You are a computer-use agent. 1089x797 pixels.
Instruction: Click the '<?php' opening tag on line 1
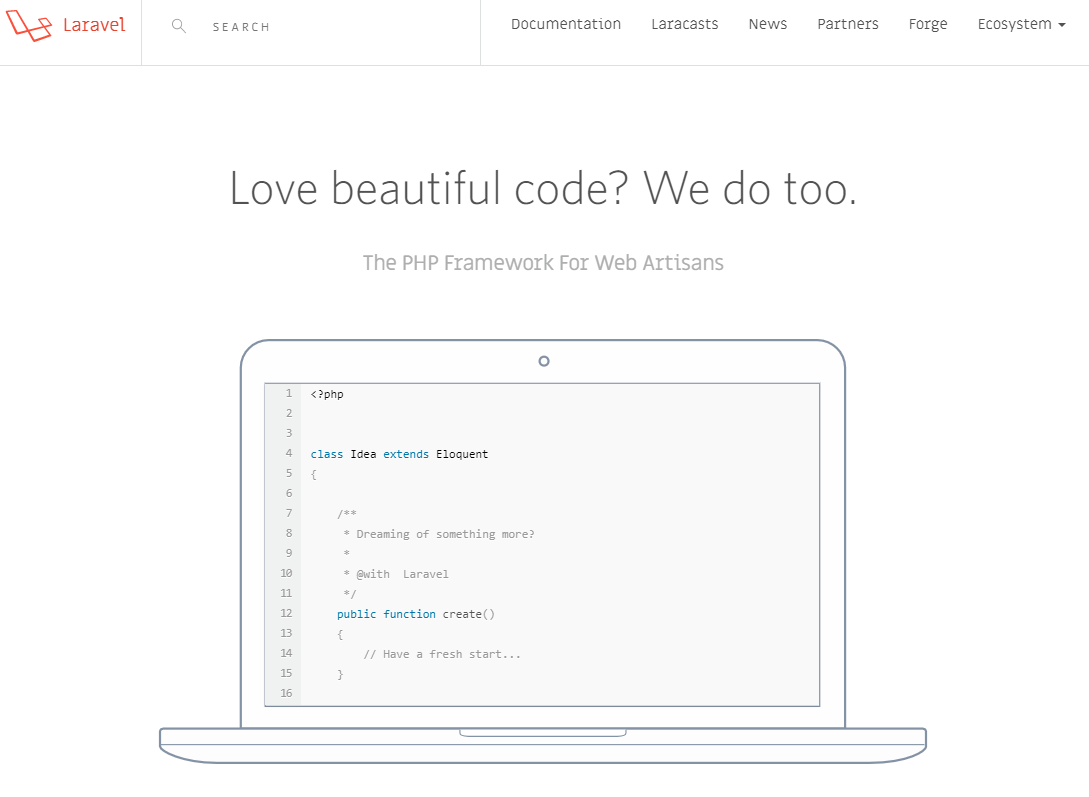click(327, 394)
